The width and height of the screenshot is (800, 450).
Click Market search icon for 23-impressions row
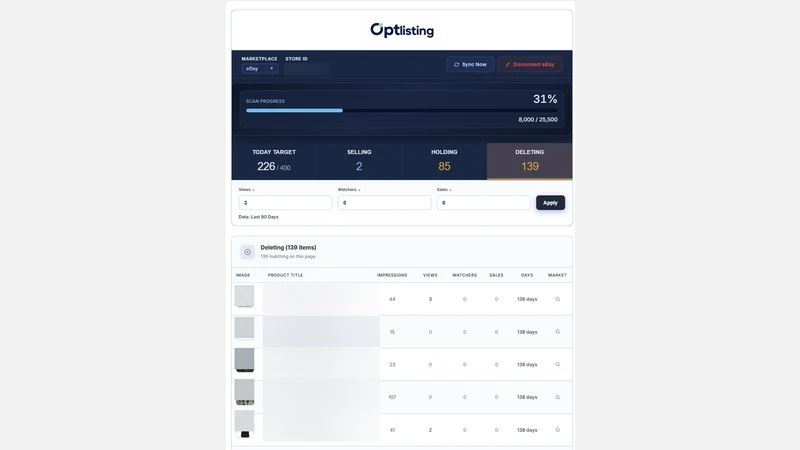(x=557, y=364)
